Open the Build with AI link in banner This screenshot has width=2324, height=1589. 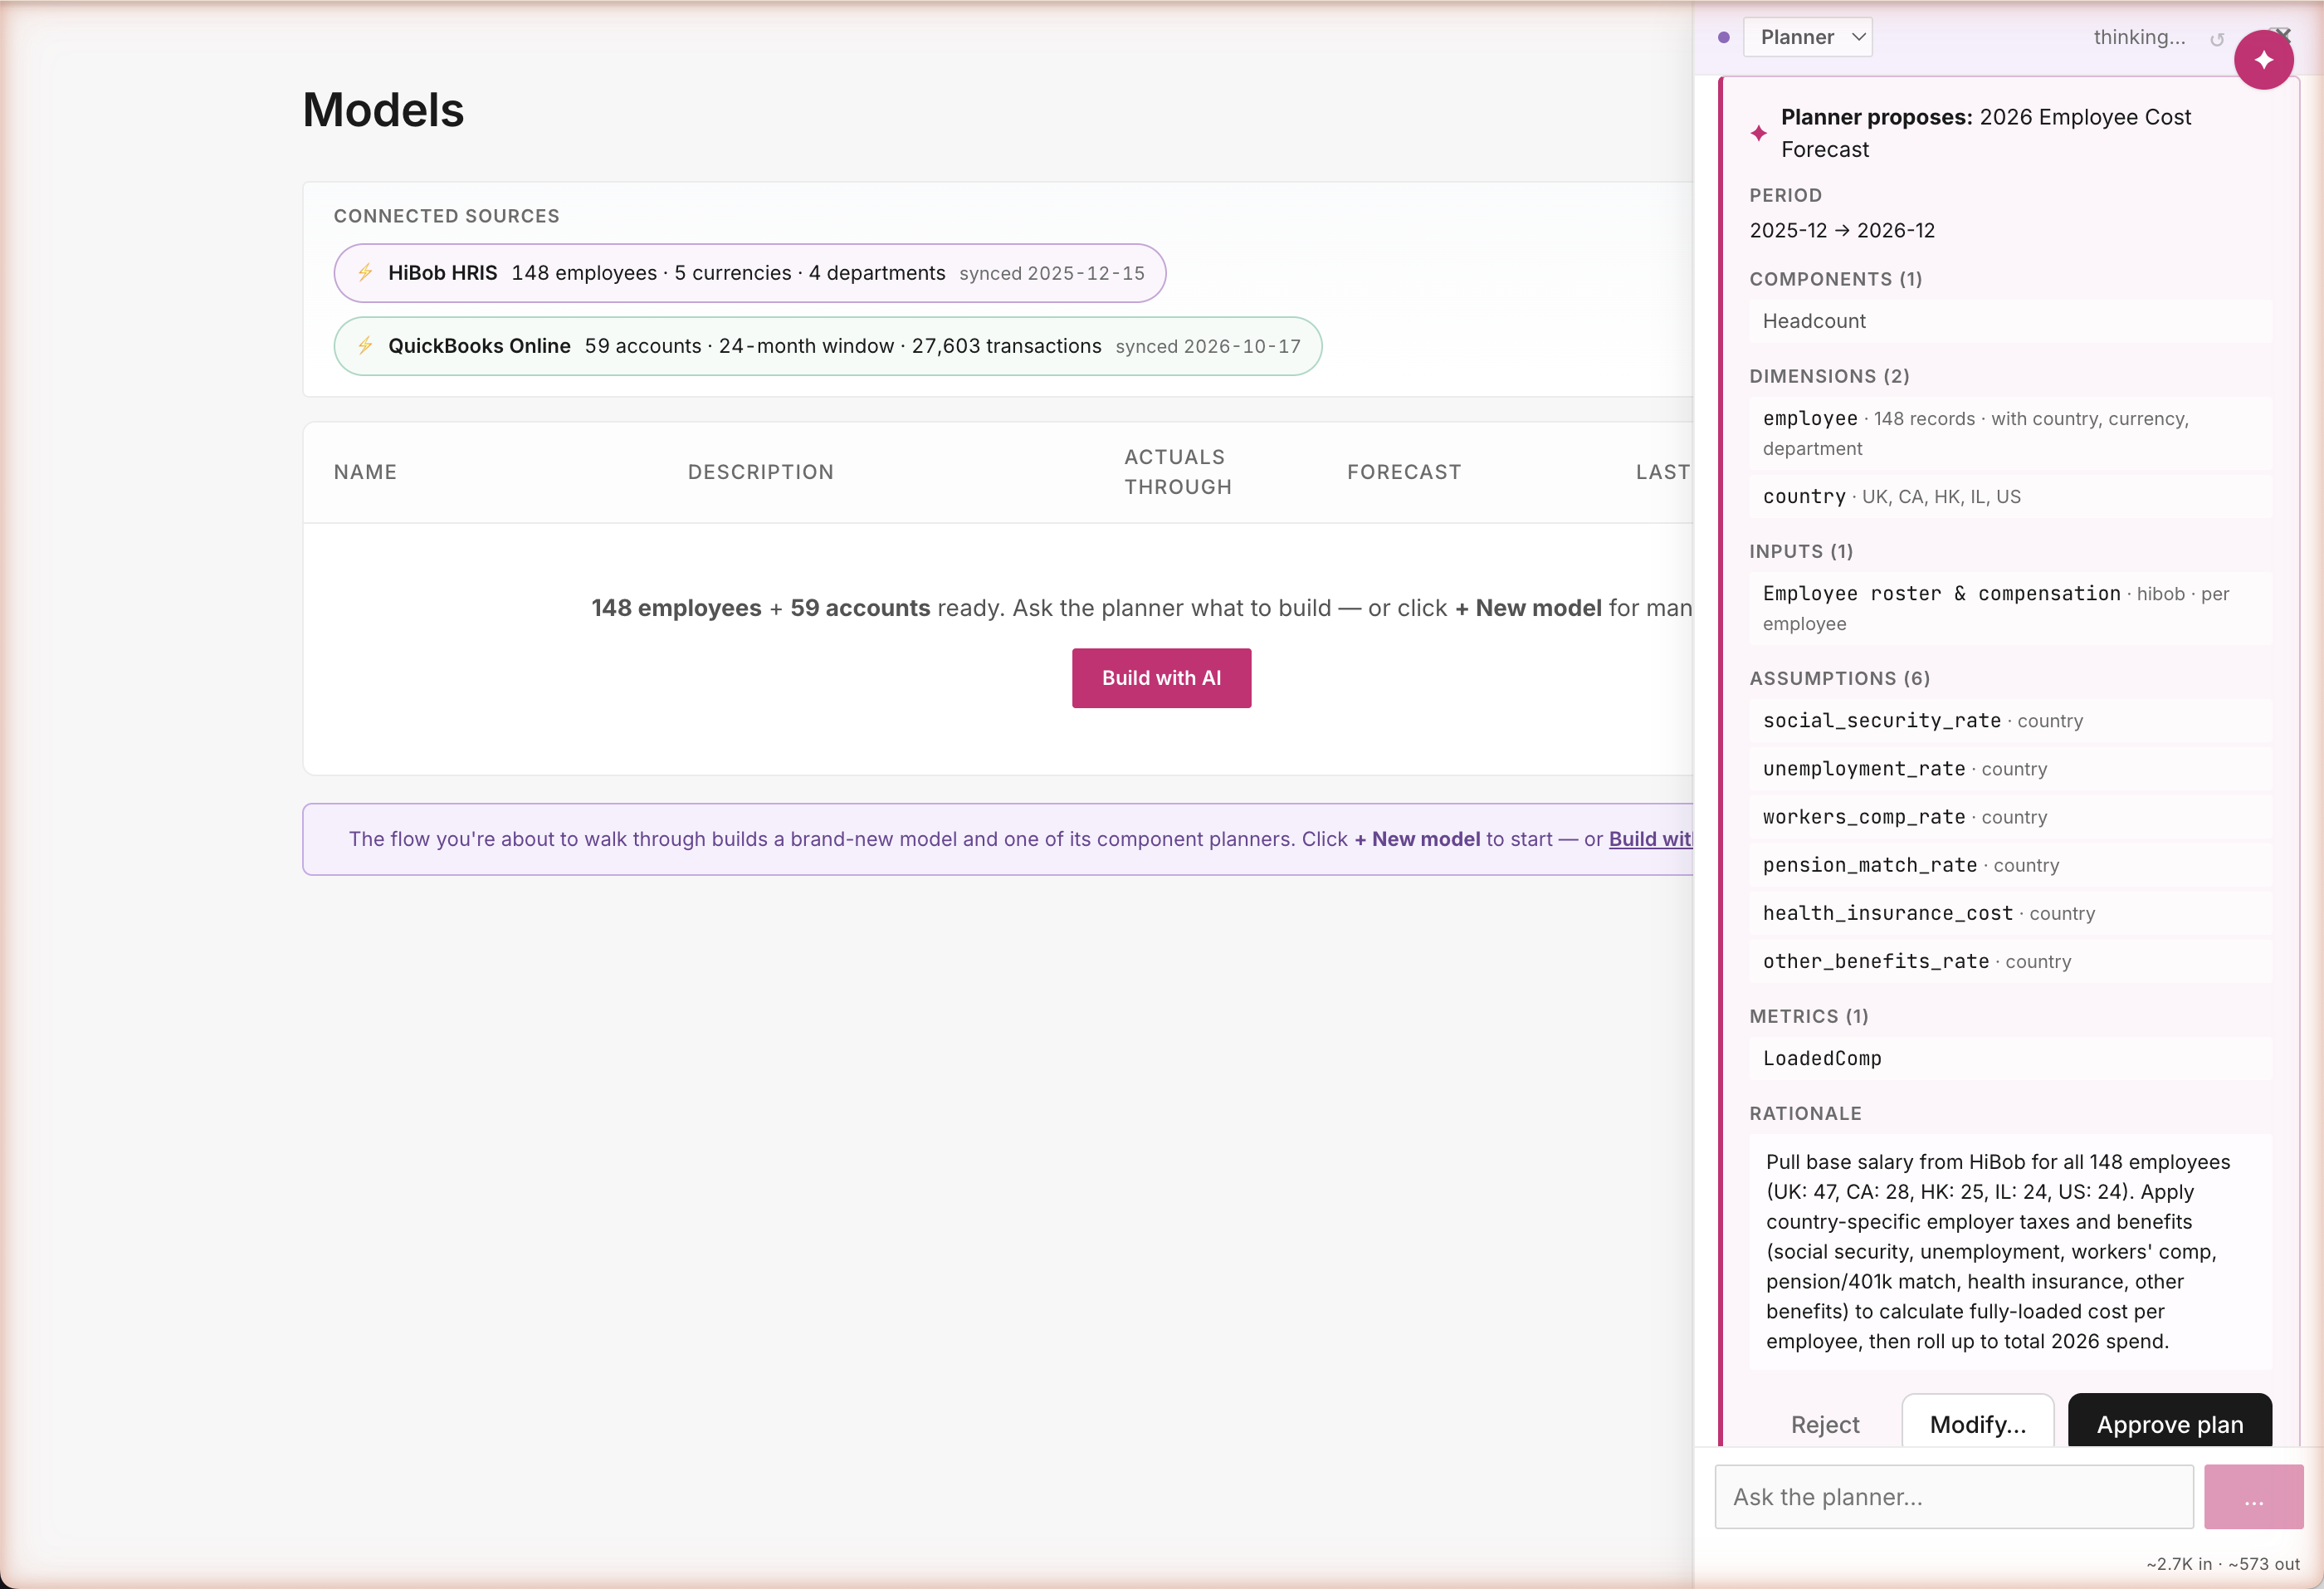1650,838
